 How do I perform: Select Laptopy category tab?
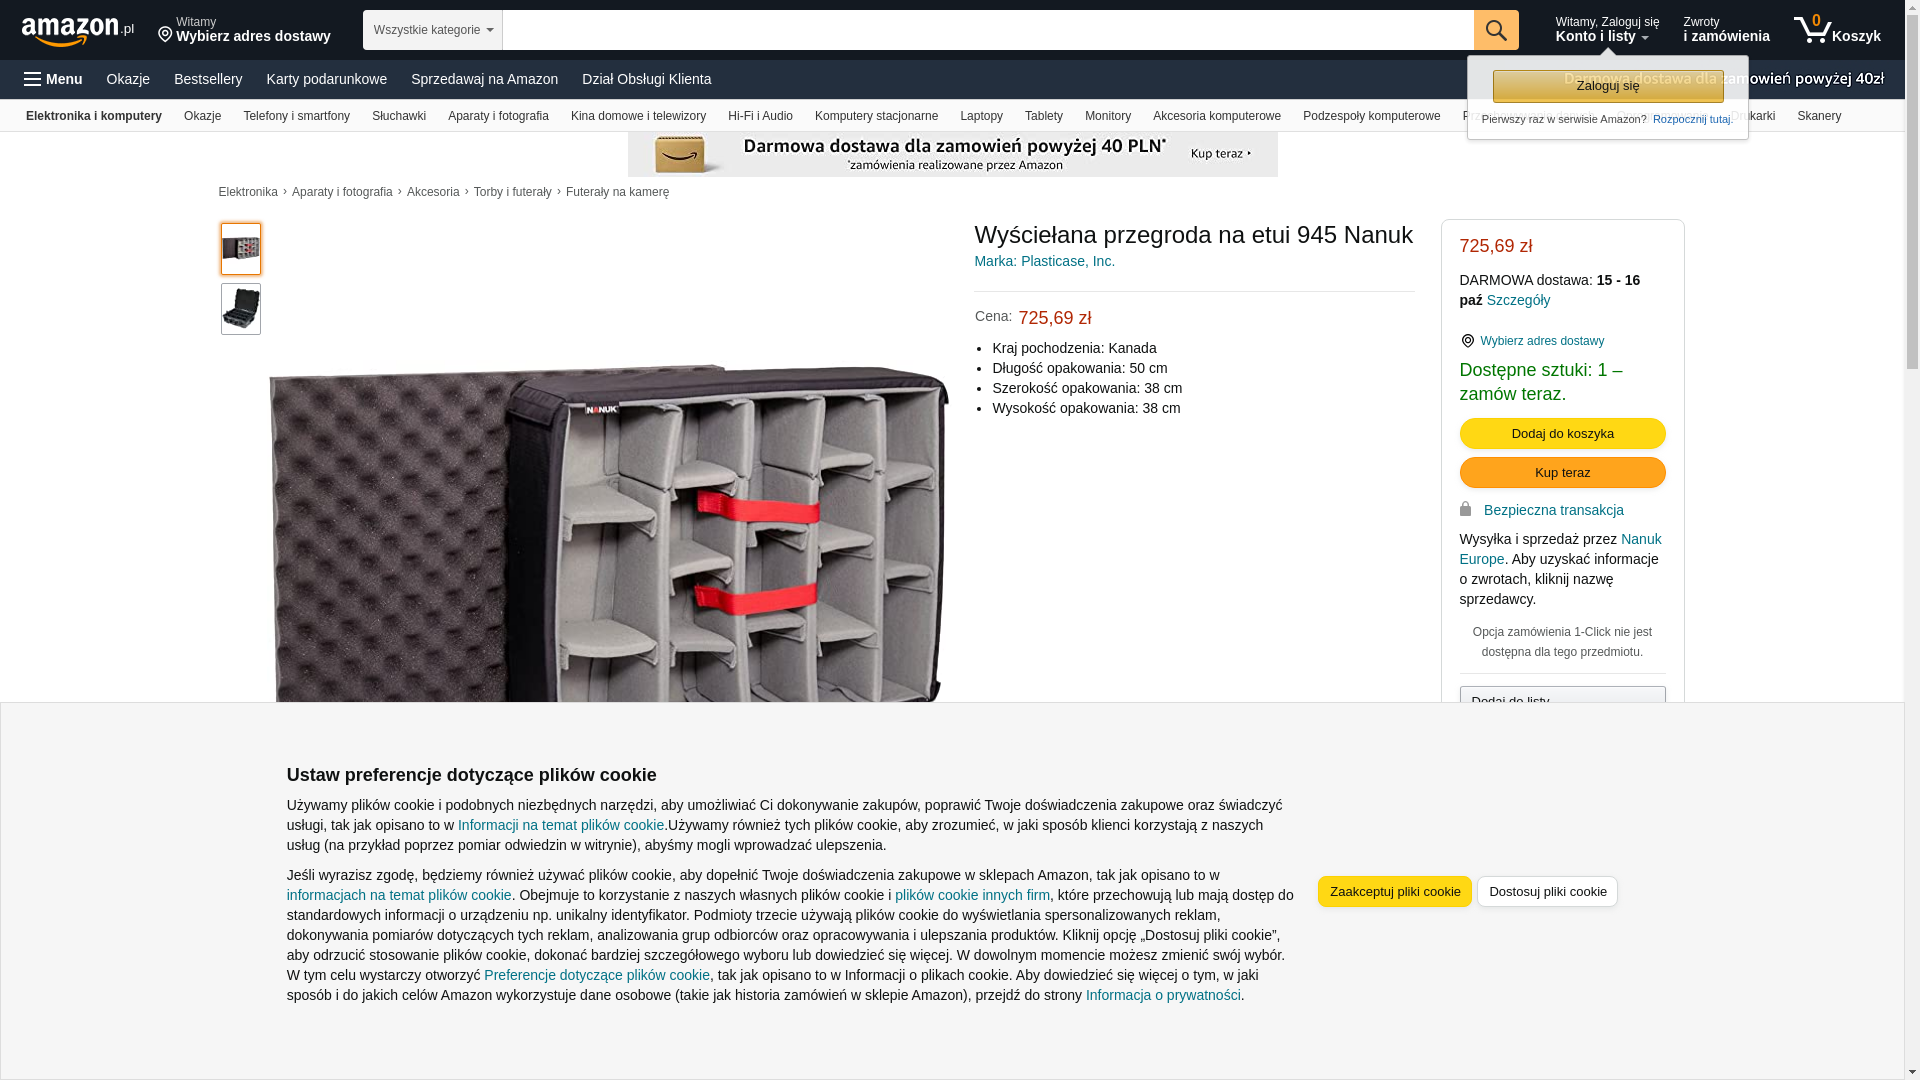(981, 116)
